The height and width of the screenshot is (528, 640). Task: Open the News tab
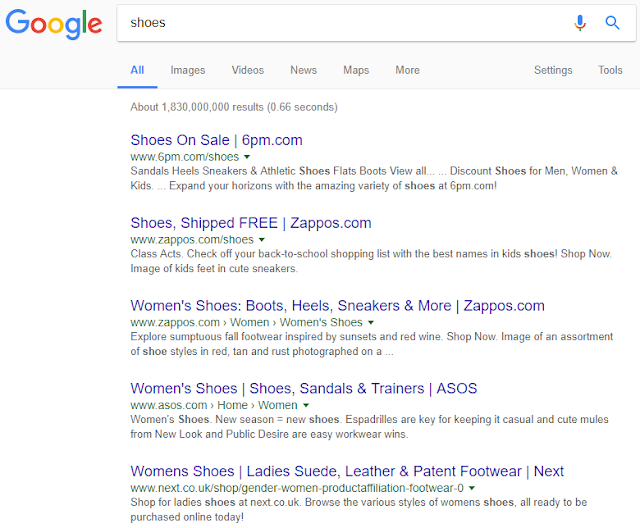(303, 70)
